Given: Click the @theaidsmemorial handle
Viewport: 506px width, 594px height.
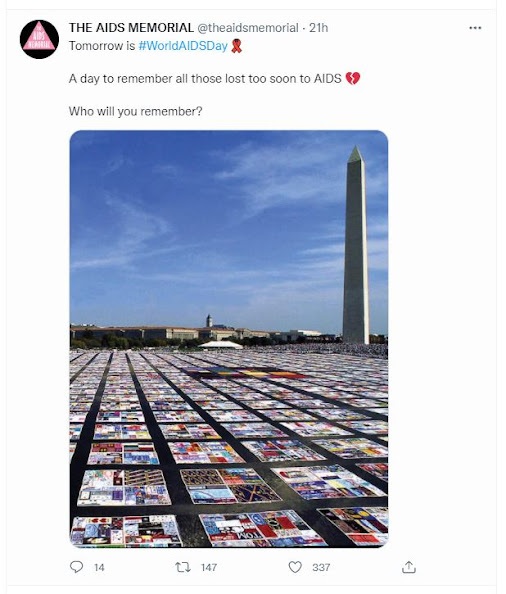Looking at the screenshot, I should pos(248,28).
